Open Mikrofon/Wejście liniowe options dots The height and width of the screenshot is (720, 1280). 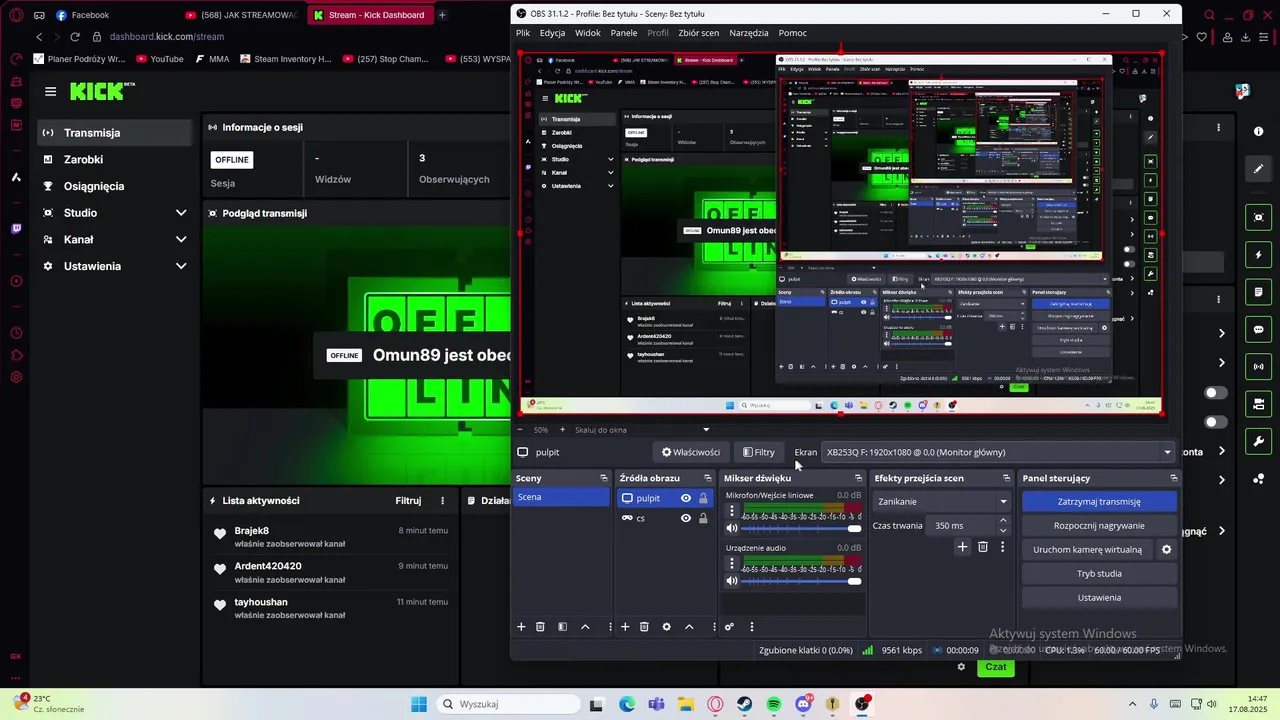732,511
